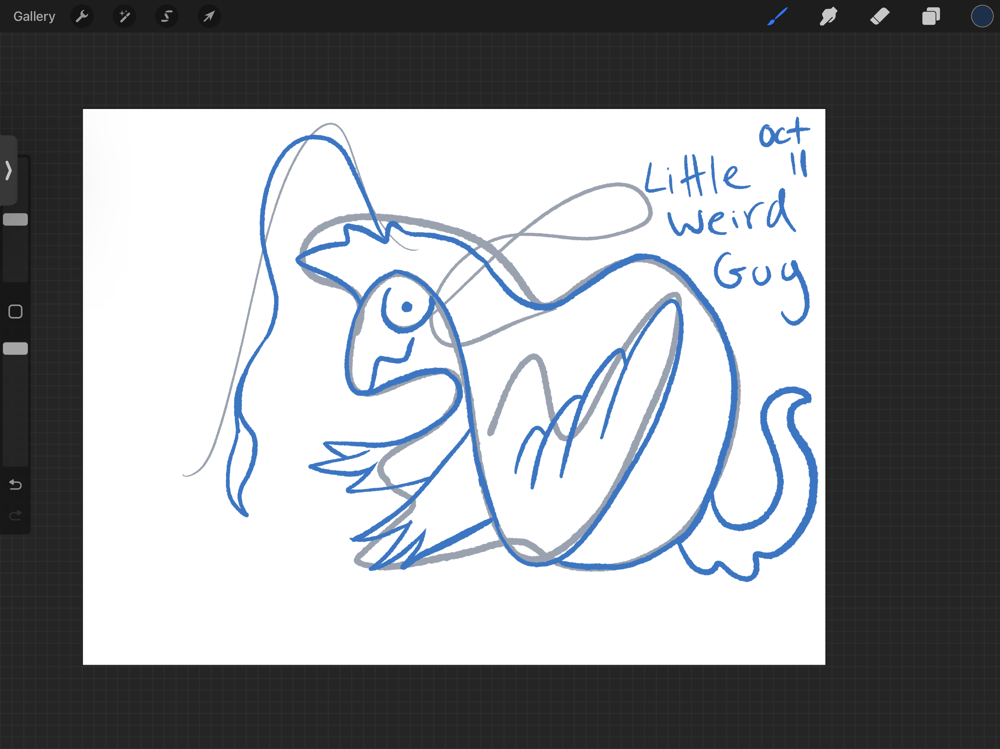
Task: Click the brush size slider handle
Action: point(15,219)
